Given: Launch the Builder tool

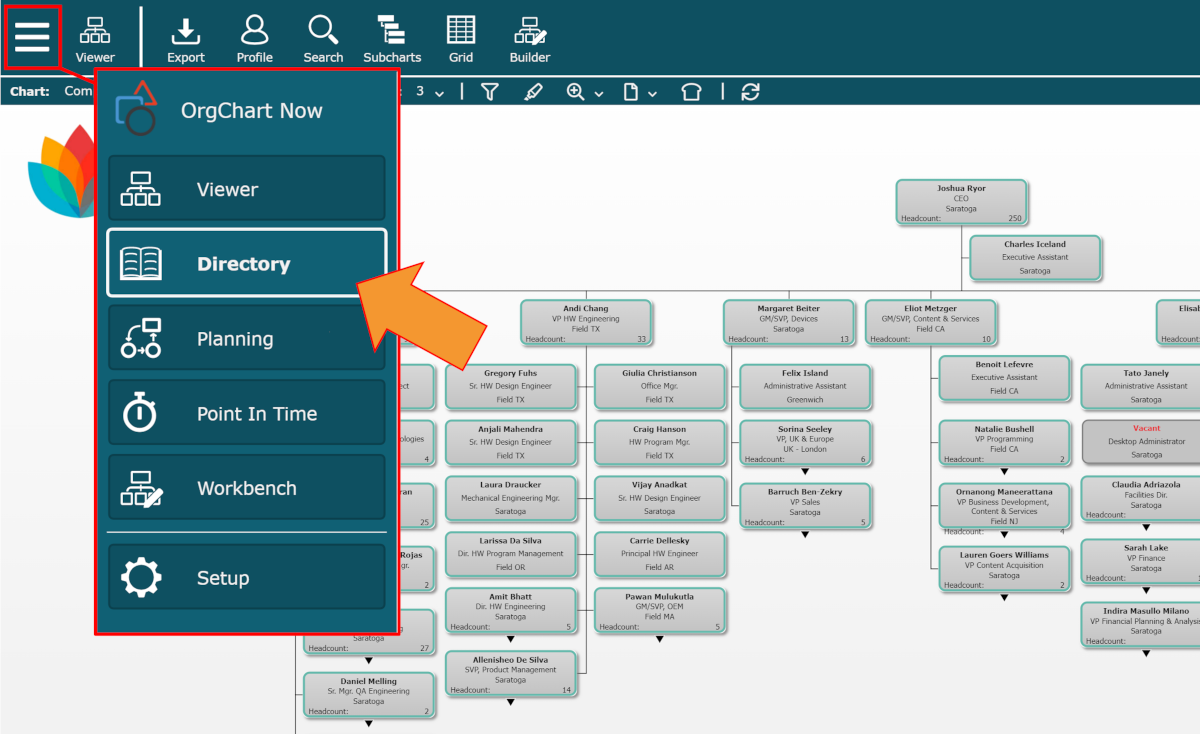Looking at the screenshot, I should pos(529,38).
